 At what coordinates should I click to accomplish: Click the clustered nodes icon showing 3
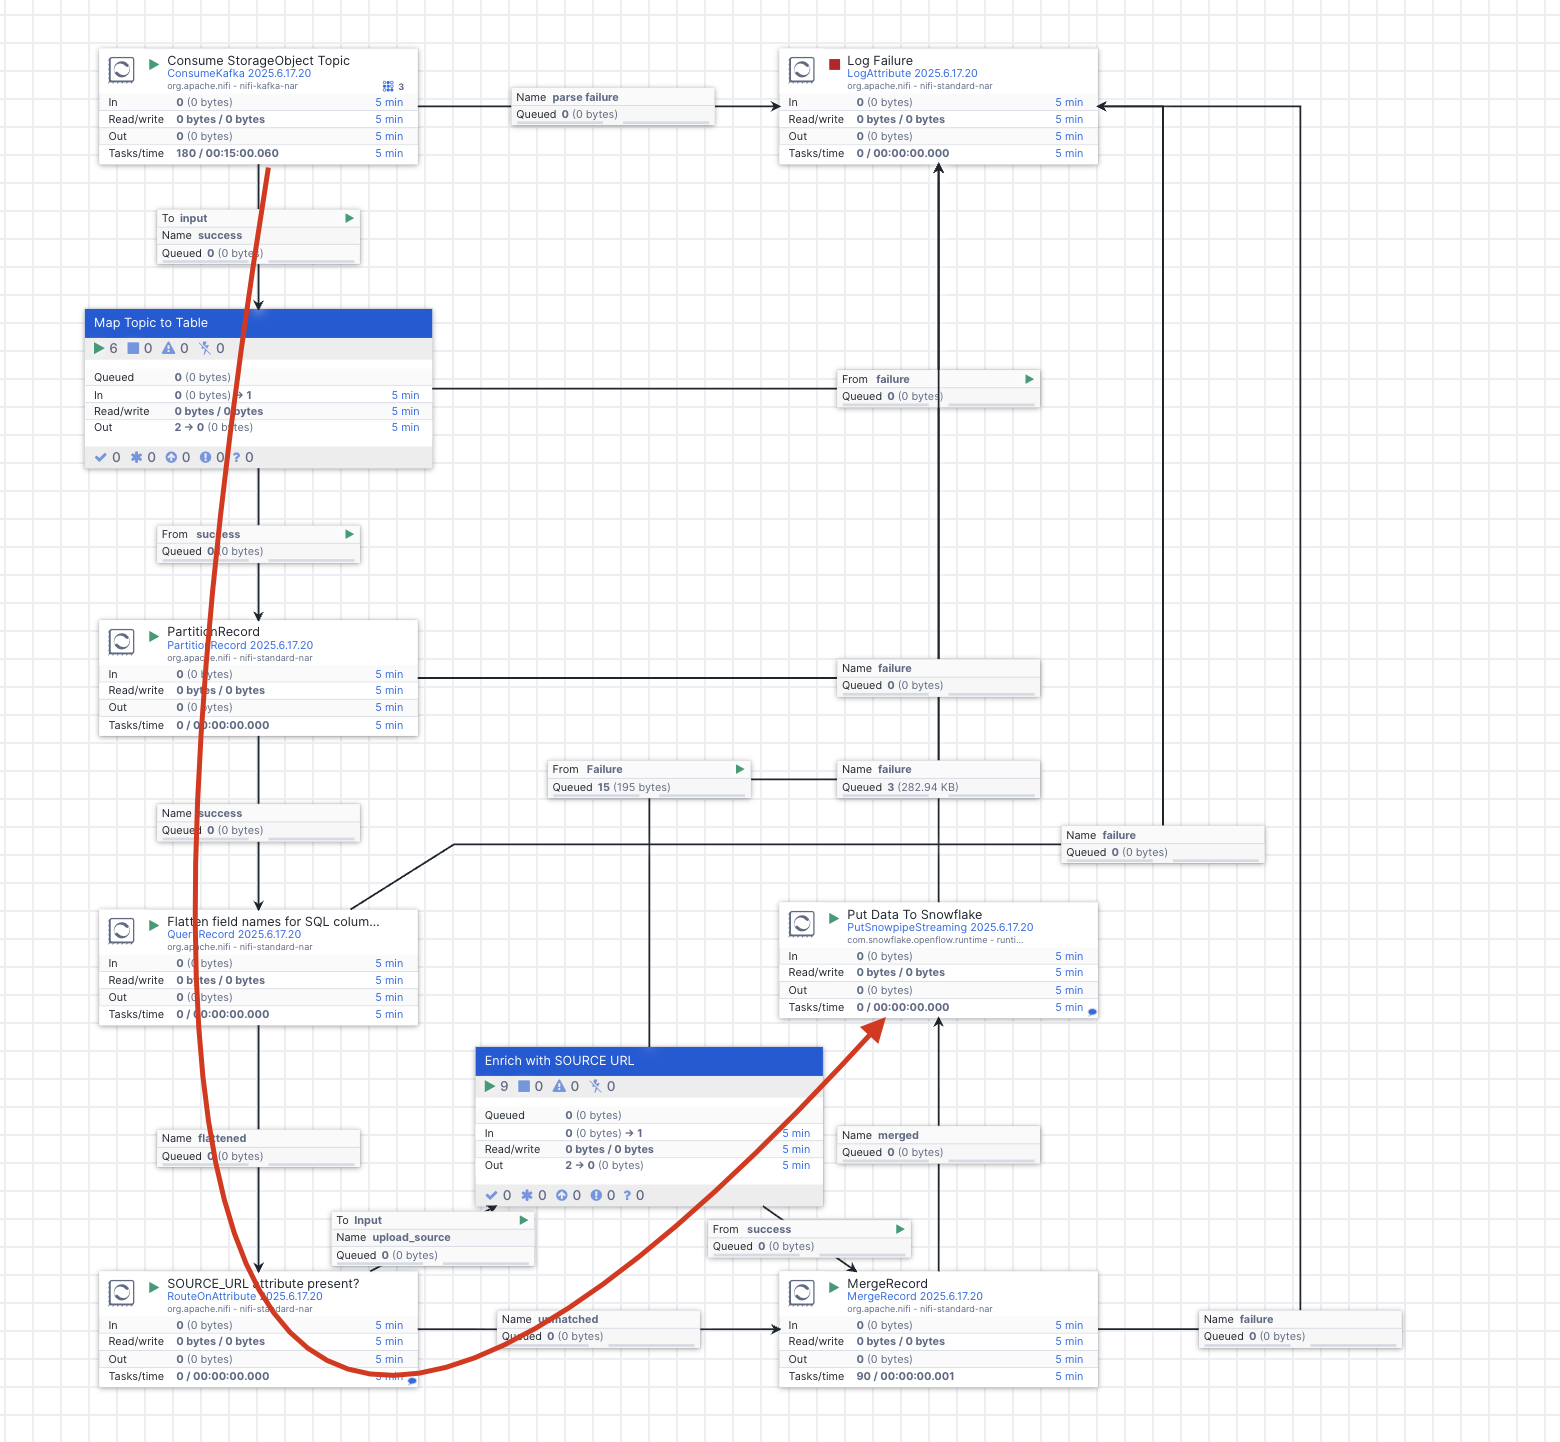(x=389, y=86)
